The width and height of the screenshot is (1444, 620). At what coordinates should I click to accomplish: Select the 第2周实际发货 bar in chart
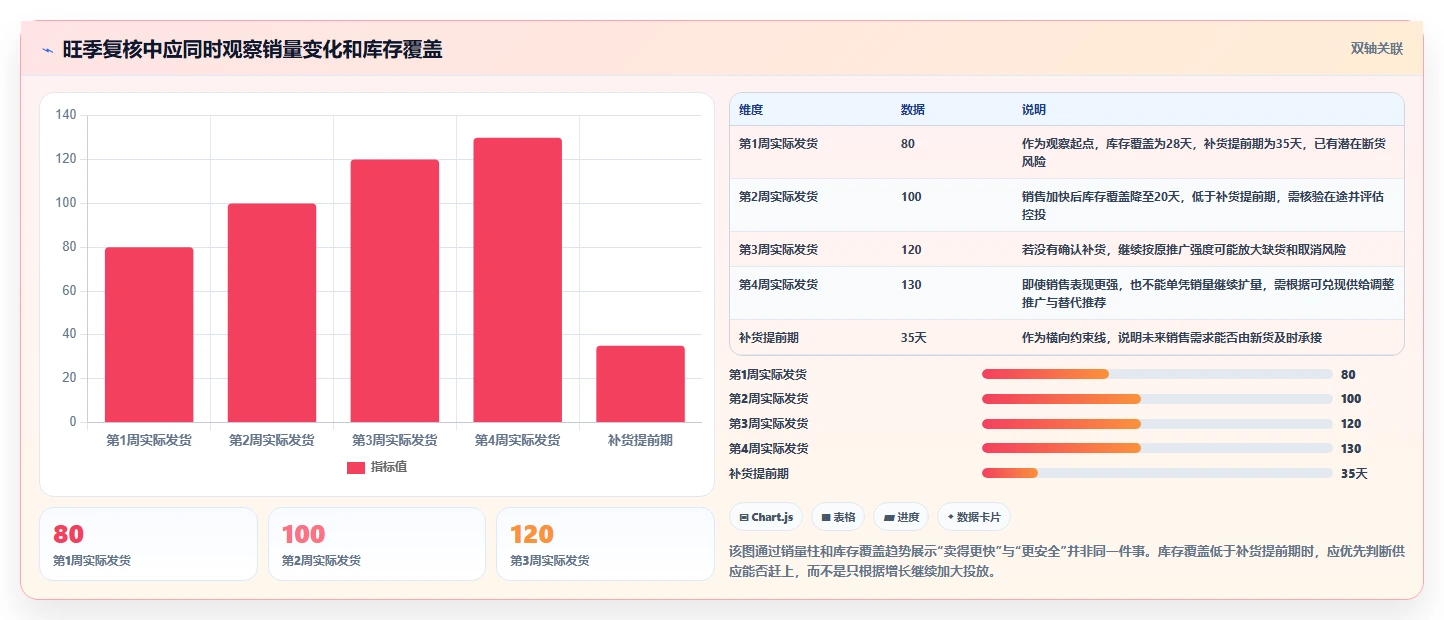tap(272, 313)
